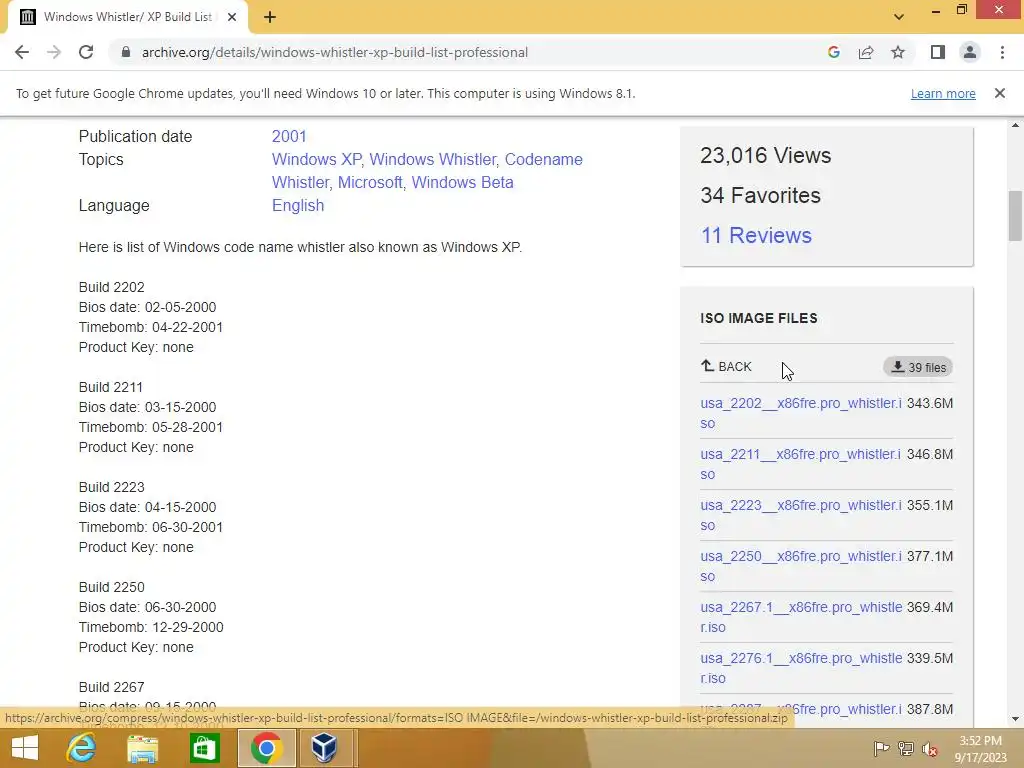
Task: Click 'Bios date: 04-15-2000' text
Action: tap(148, 507)
